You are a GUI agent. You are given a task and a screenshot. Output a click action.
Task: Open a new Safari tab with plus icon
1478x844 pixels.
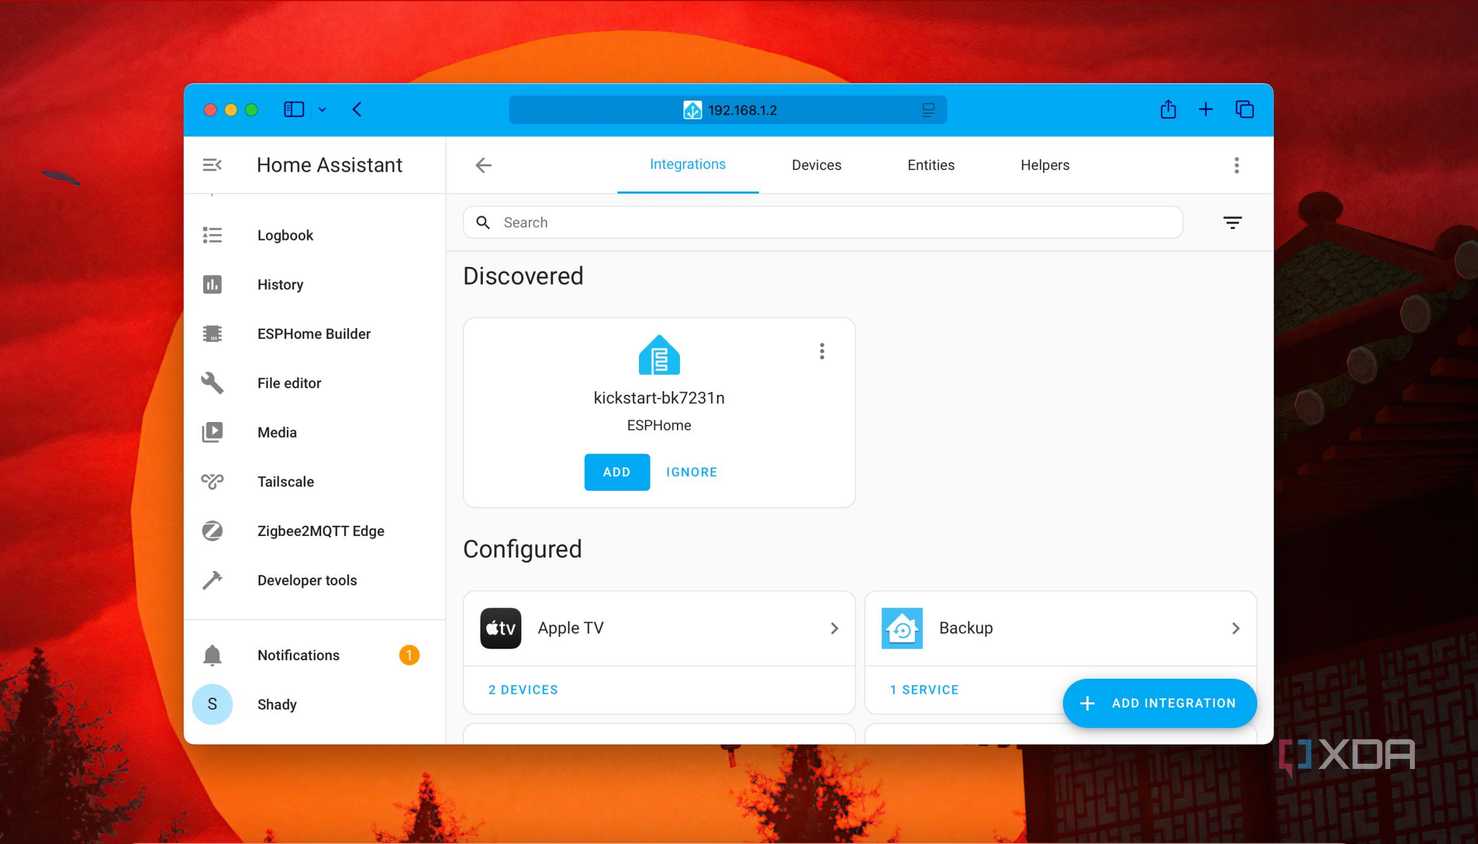[1206, 109]
